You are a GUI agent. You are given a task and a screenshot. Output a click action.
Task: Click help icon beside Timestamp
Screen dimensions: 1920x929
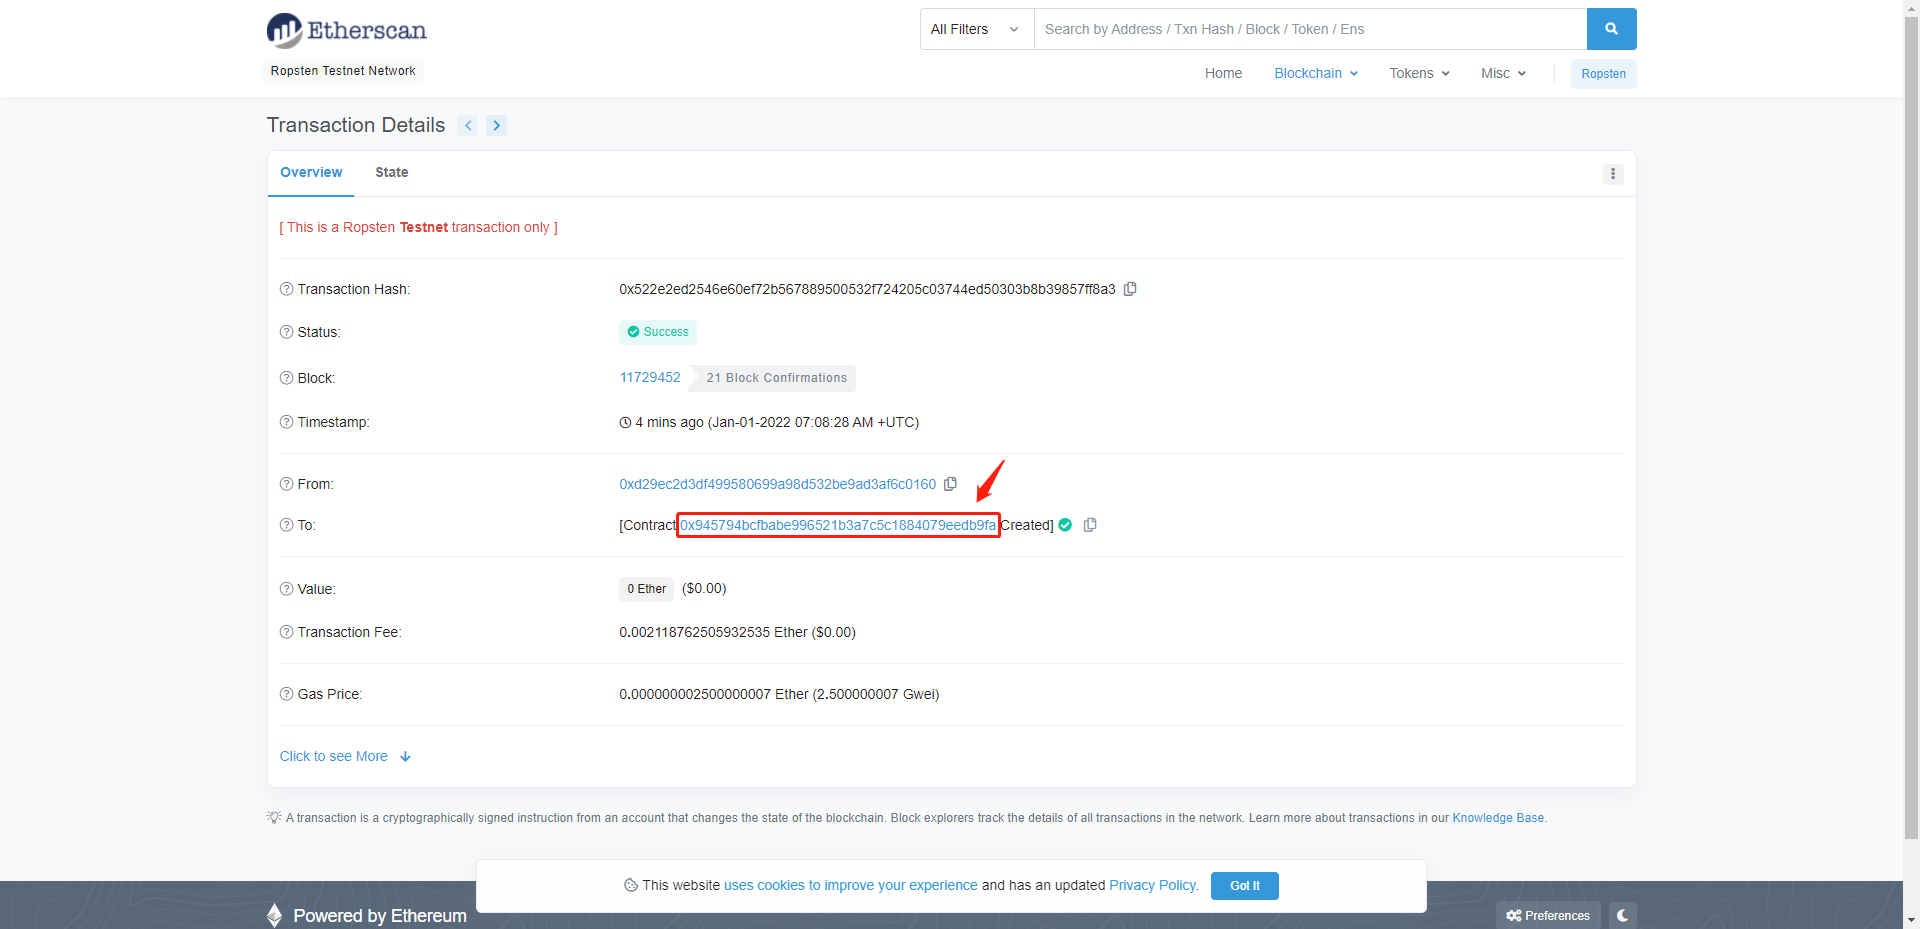pyautogui.click(x=286, y=422)
